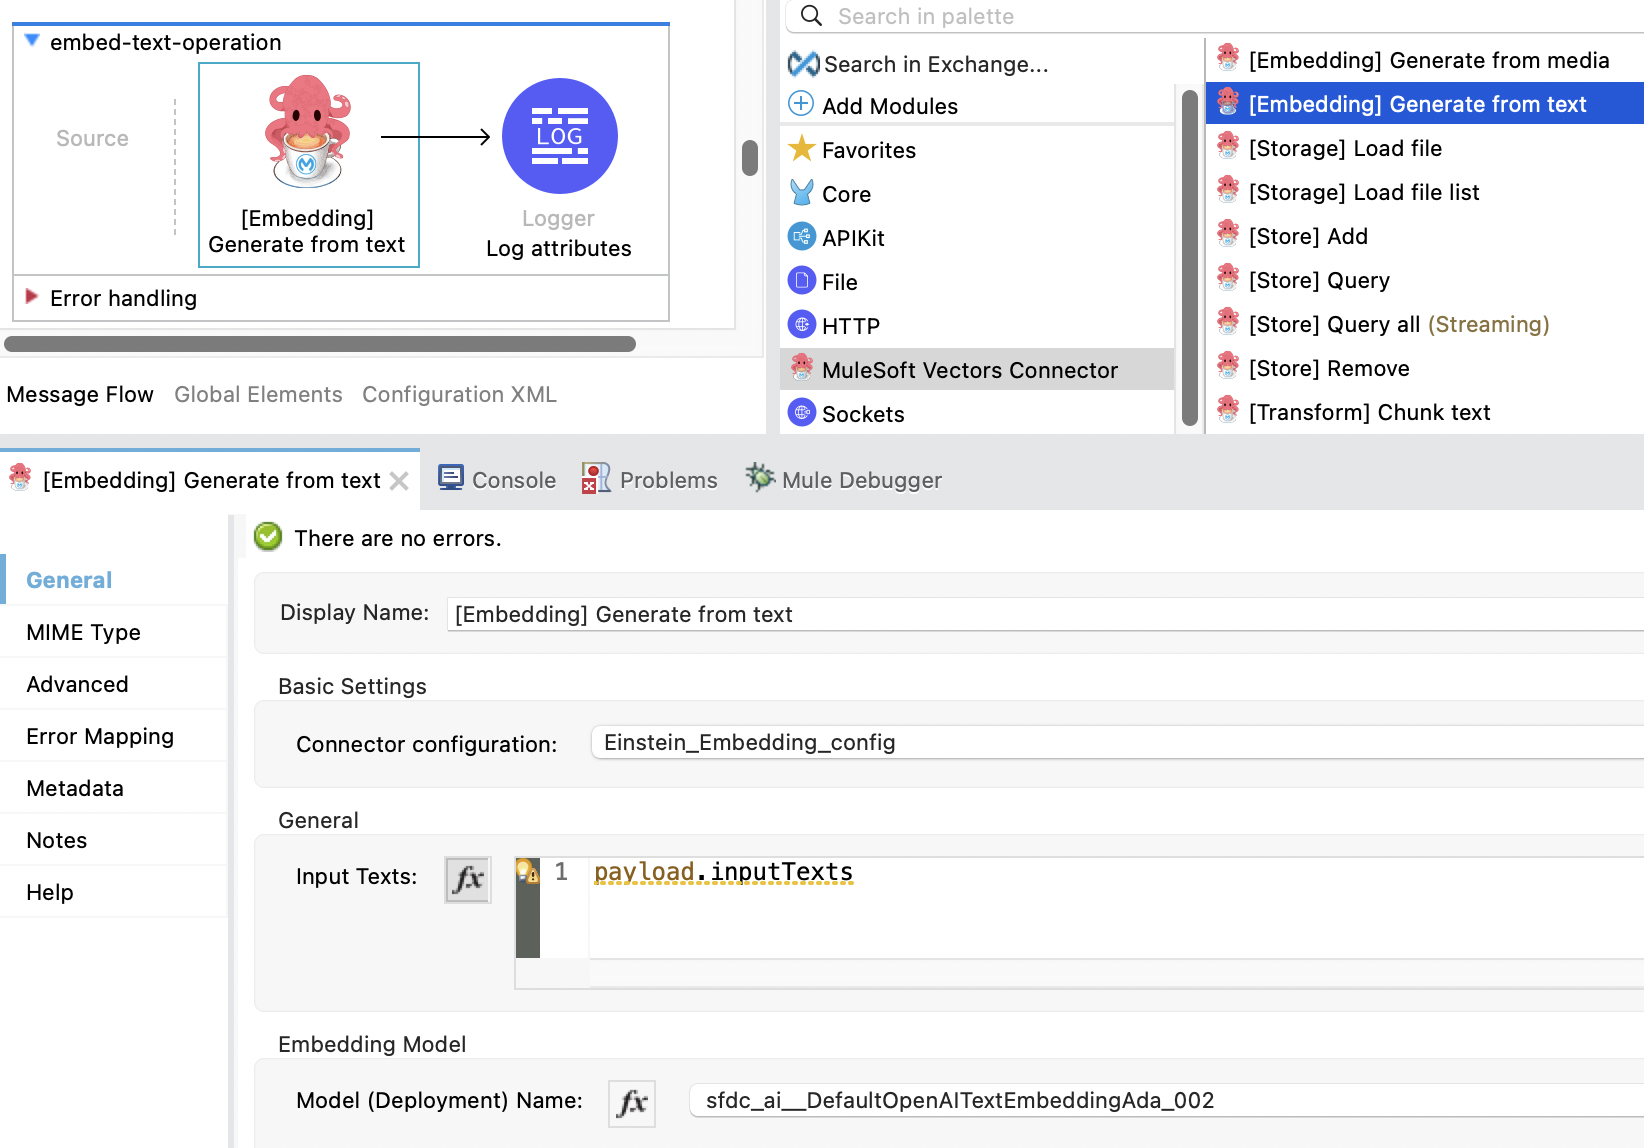Click the green no-errors status icon
This screenshot has width=1644, height=1148.
tap(268, 537)
